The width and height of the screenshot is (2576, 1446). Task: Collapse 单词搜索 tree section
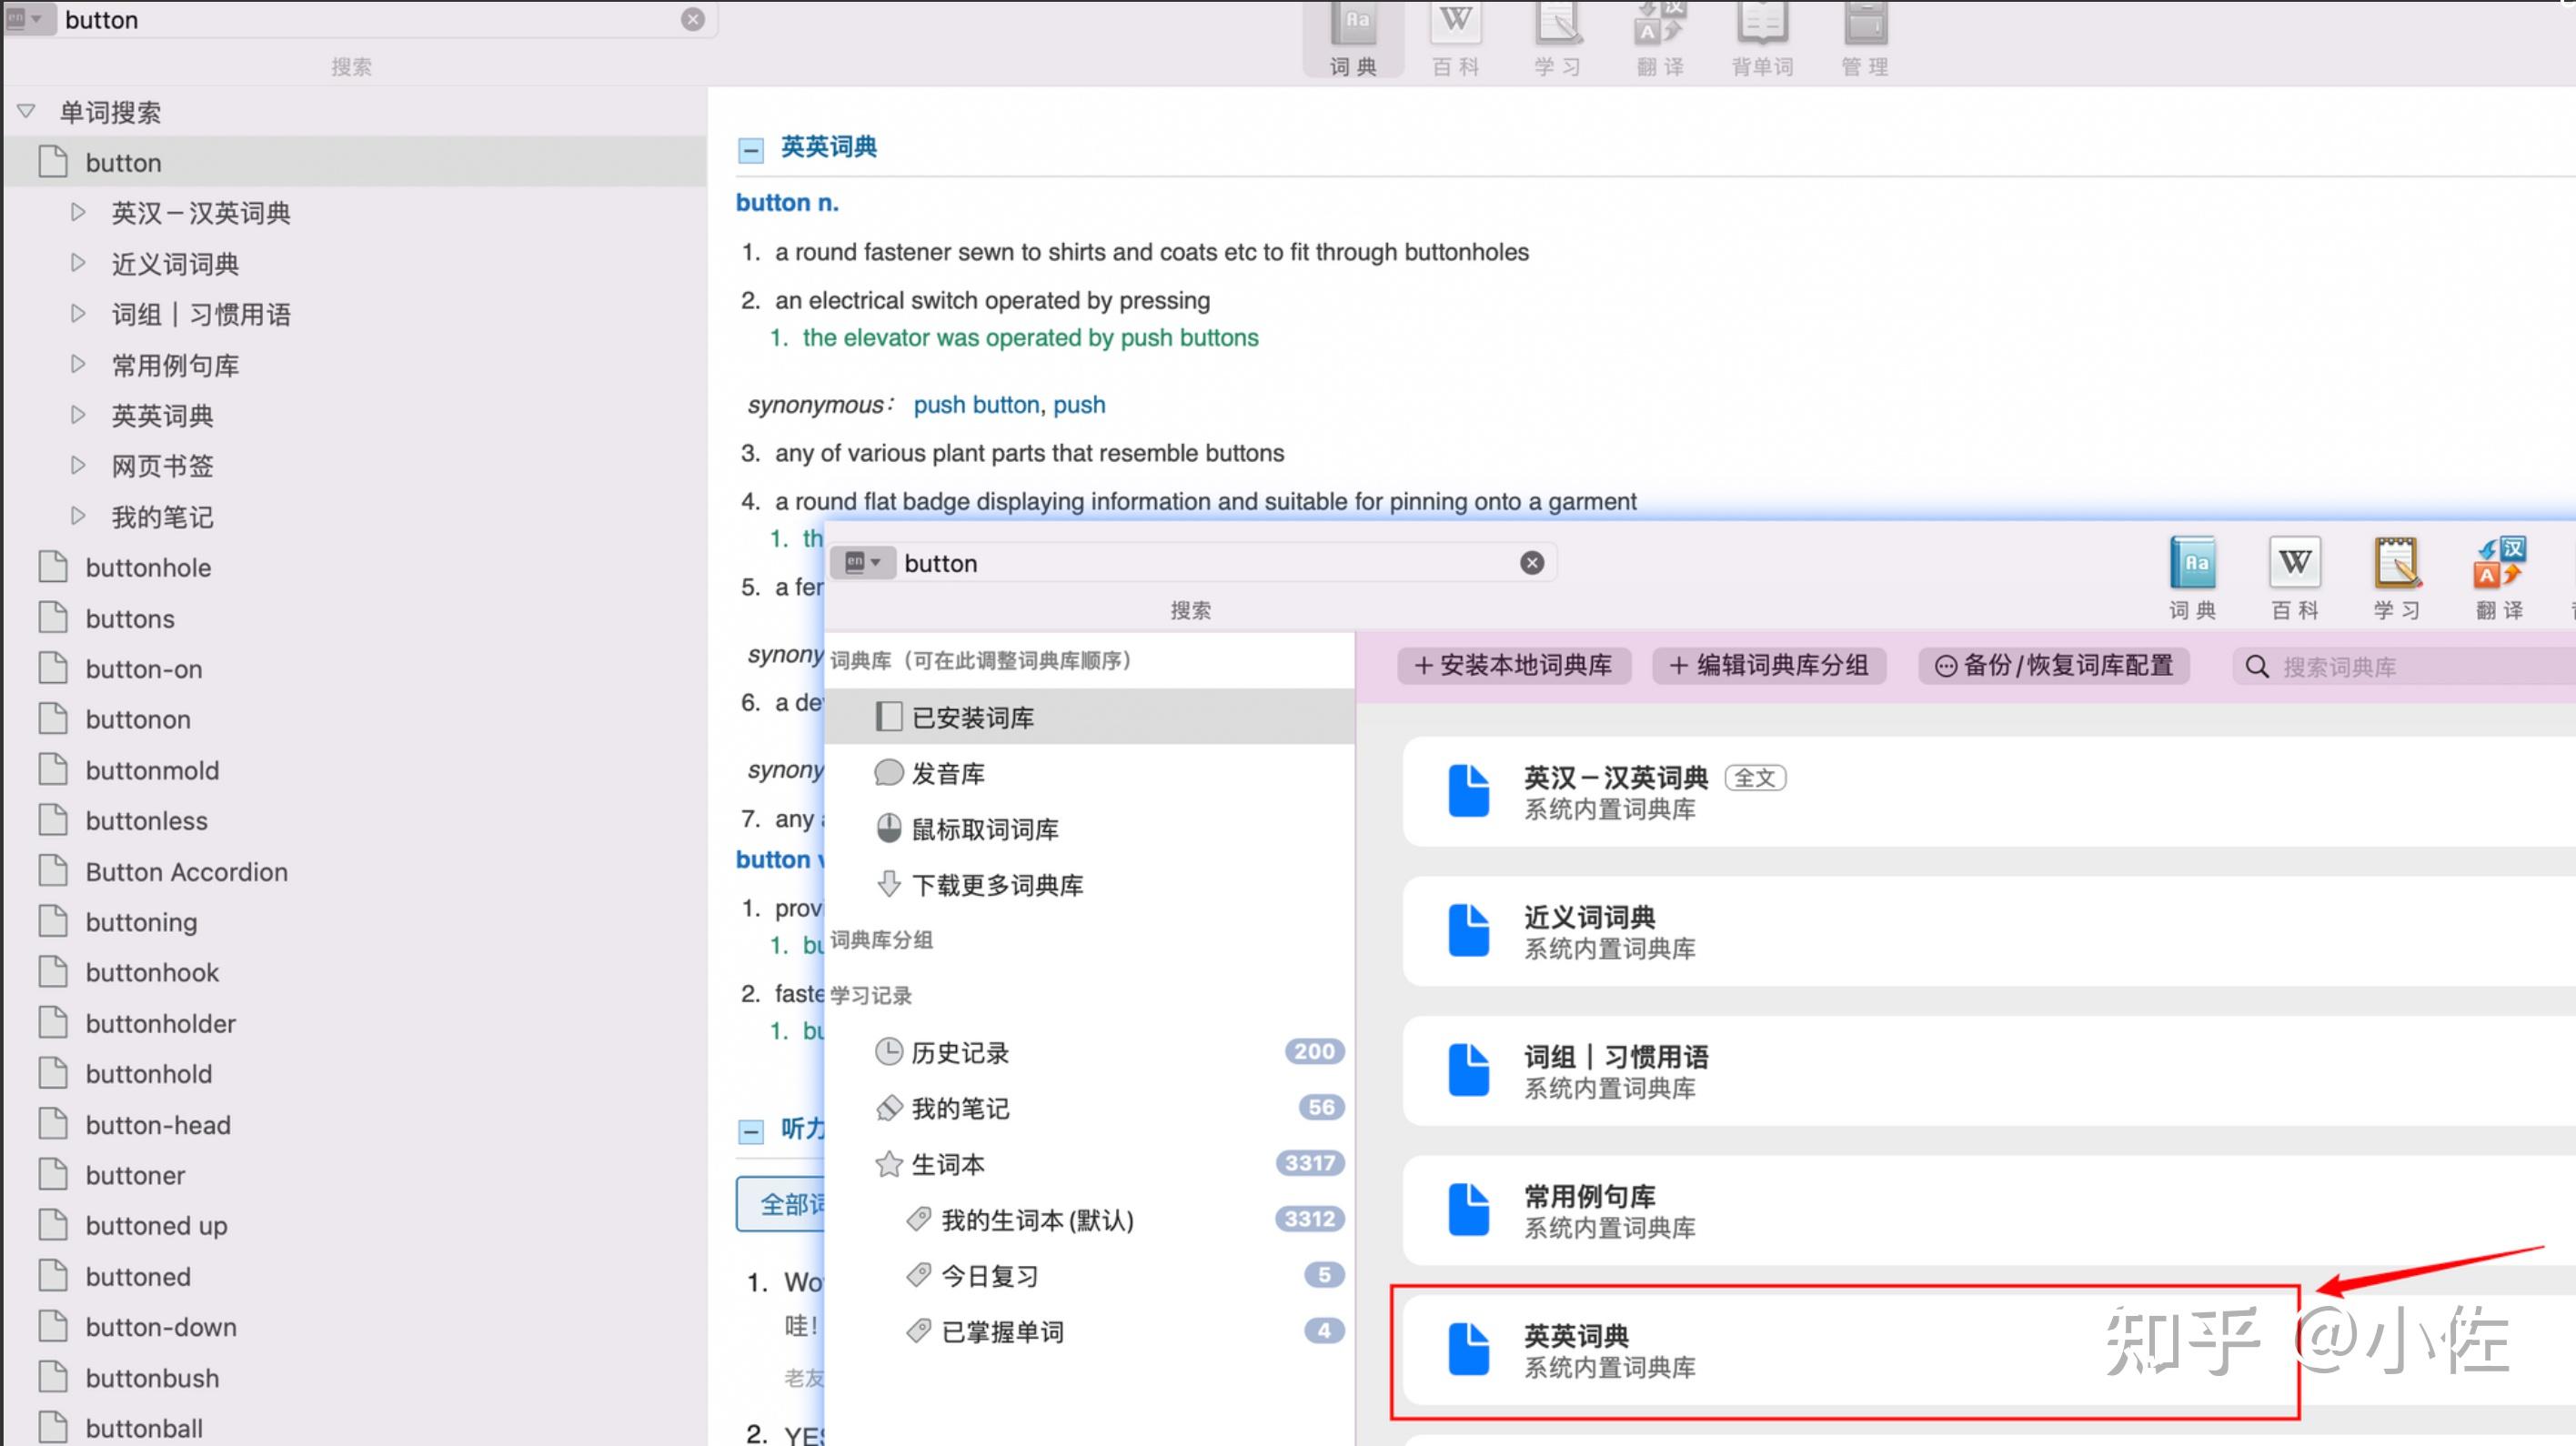26,111
